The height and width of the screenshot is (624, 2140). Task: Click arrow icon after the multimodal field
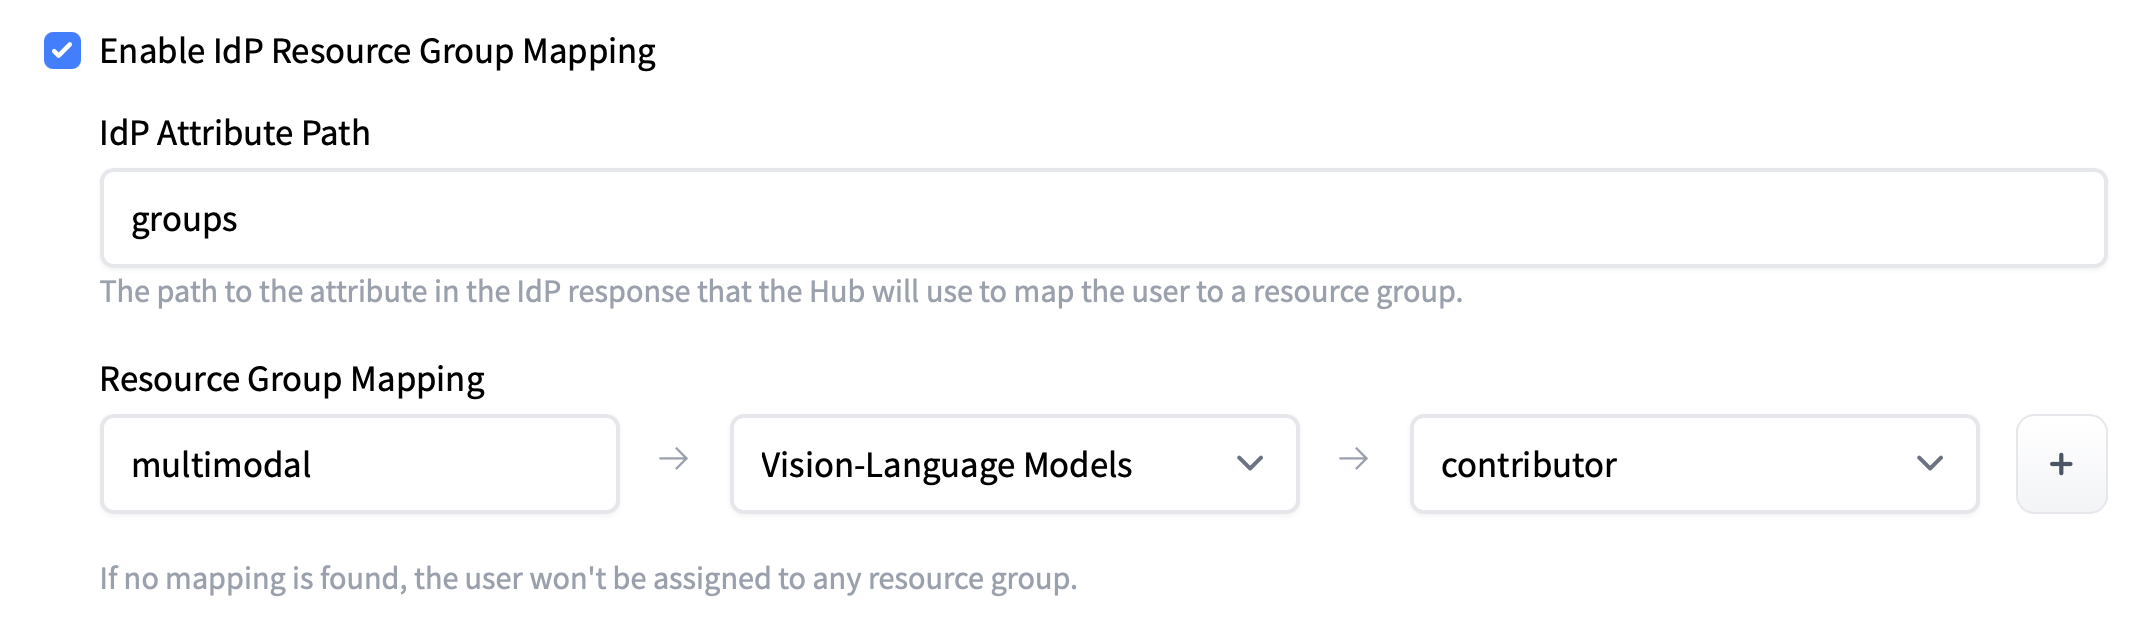(x=674, y=459)
